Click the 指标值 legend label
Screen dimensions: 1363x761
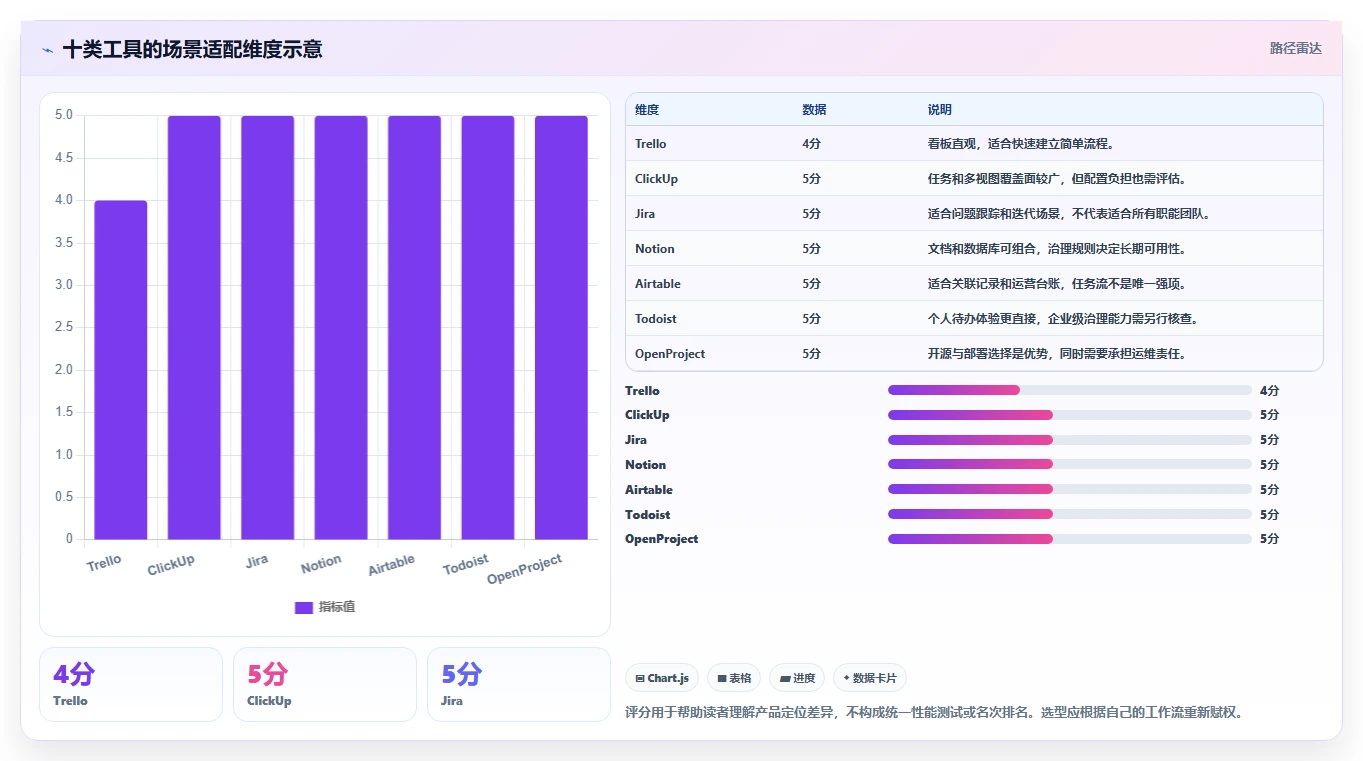[x=337, y=607]
